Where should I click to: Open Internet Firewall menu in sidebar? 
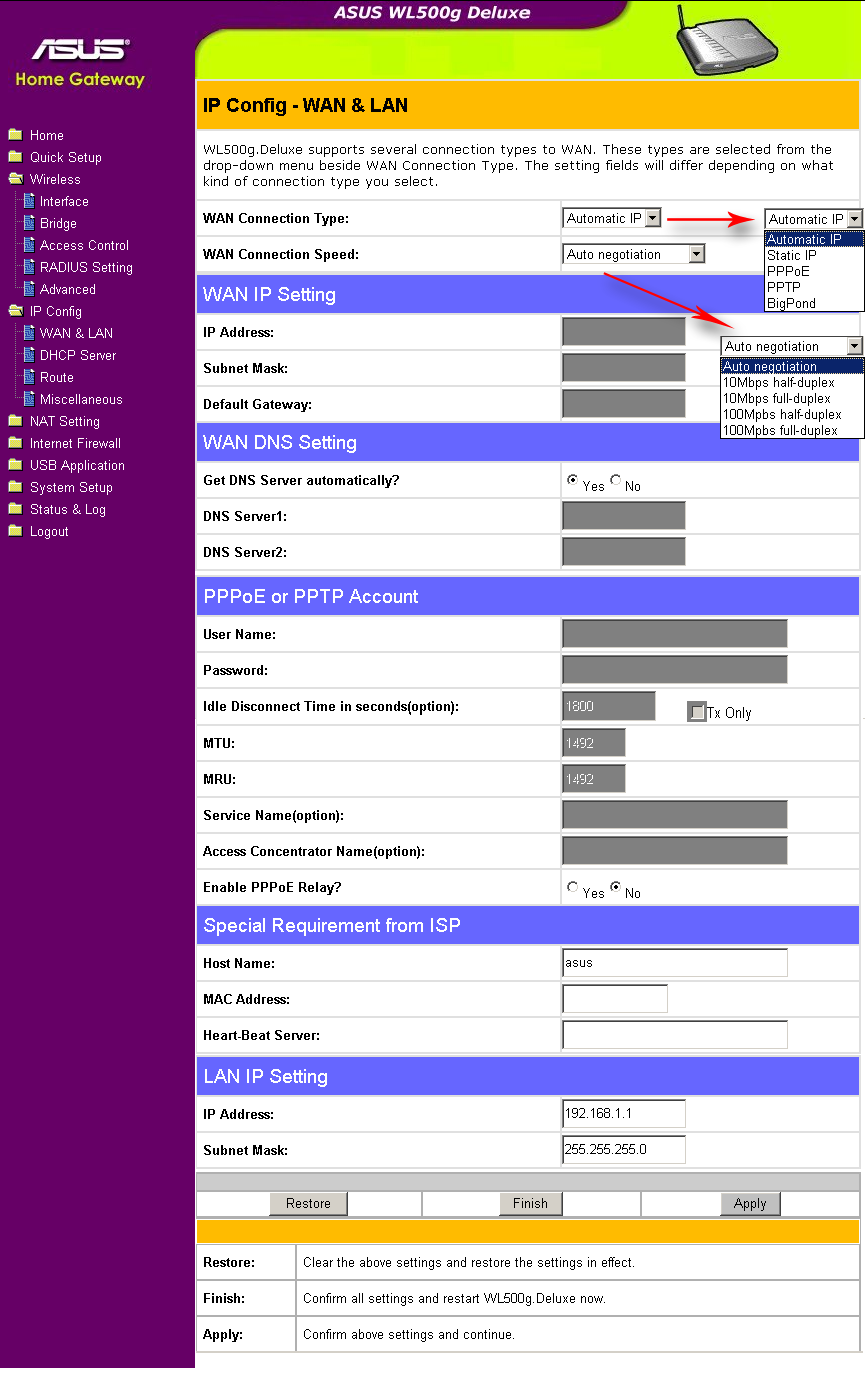[x=75, y=443]
